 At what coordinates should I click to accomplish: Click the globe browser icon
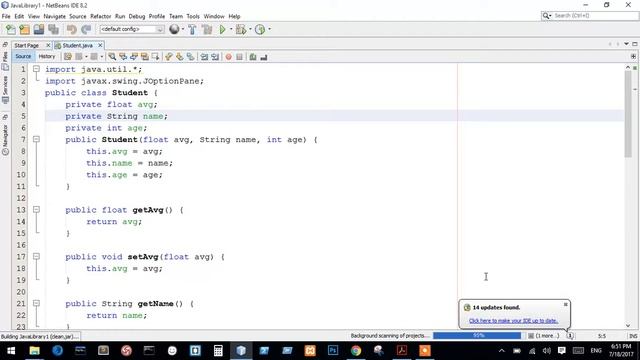[x=174, y=29]
